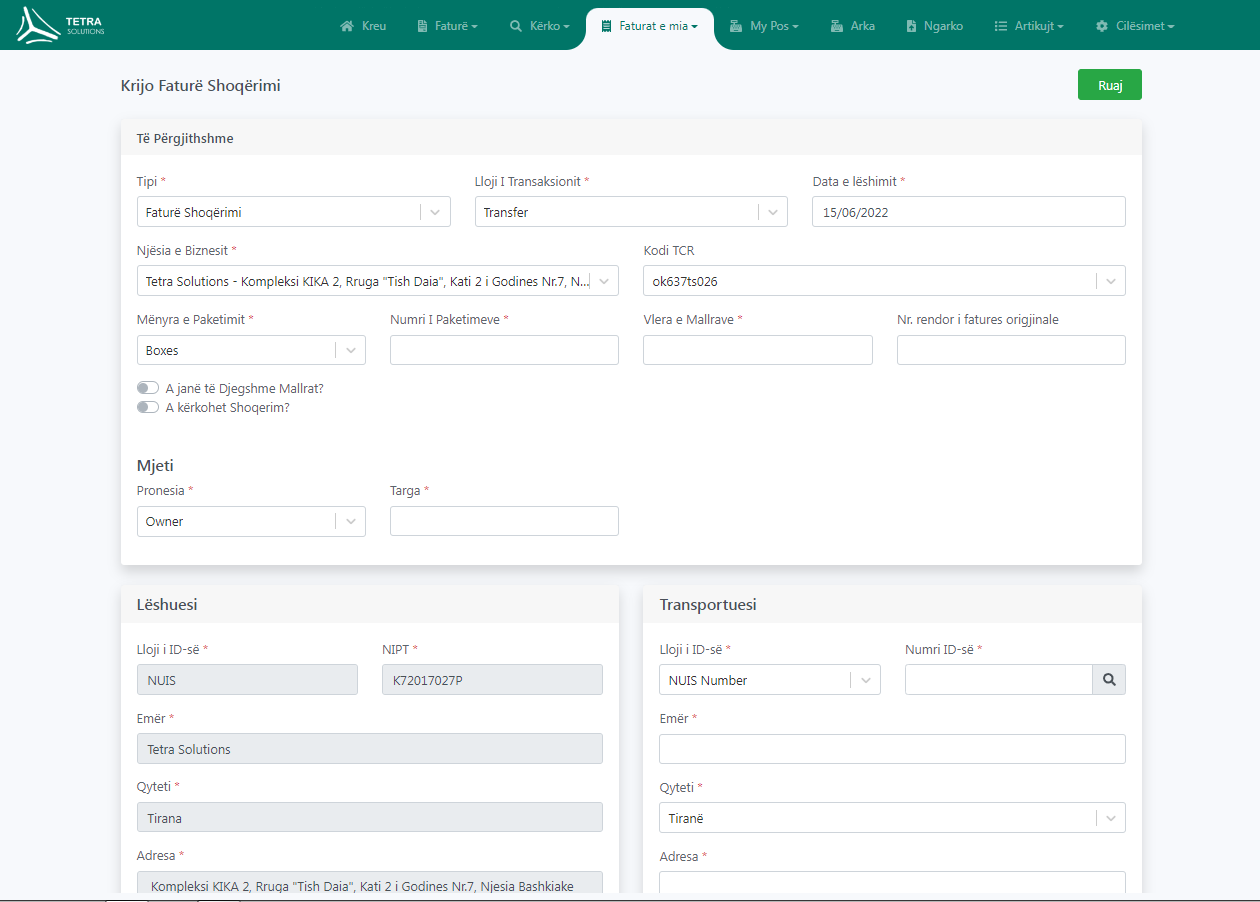Click the register icon beside My Pos
Viewport: 1260px width, 902px height.
coord(735,26)
